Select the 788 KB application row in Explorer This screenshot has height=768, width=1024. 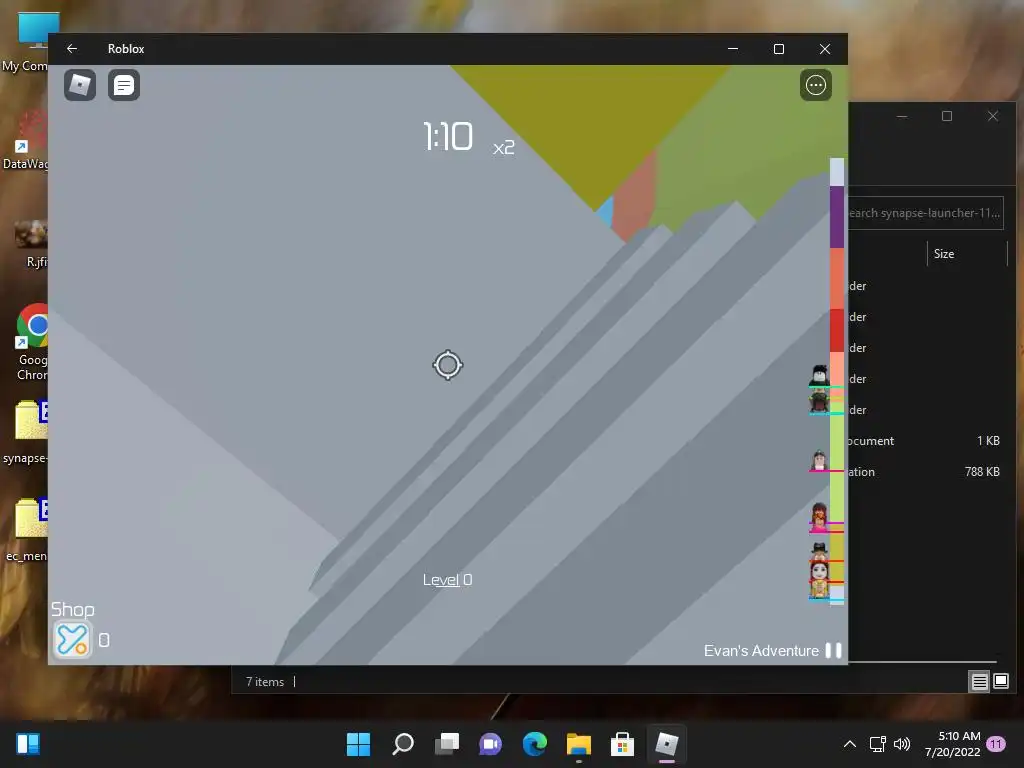[x=925, y=472]
